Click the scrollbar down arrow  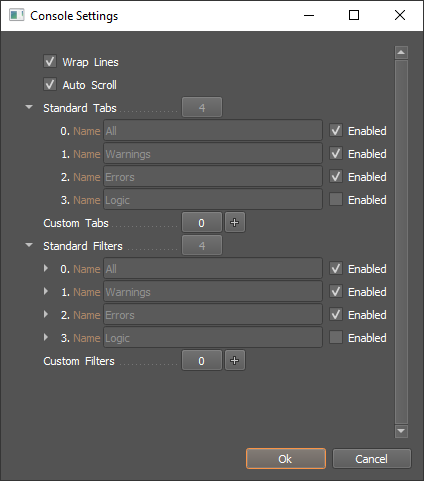(x=401, y=431)
